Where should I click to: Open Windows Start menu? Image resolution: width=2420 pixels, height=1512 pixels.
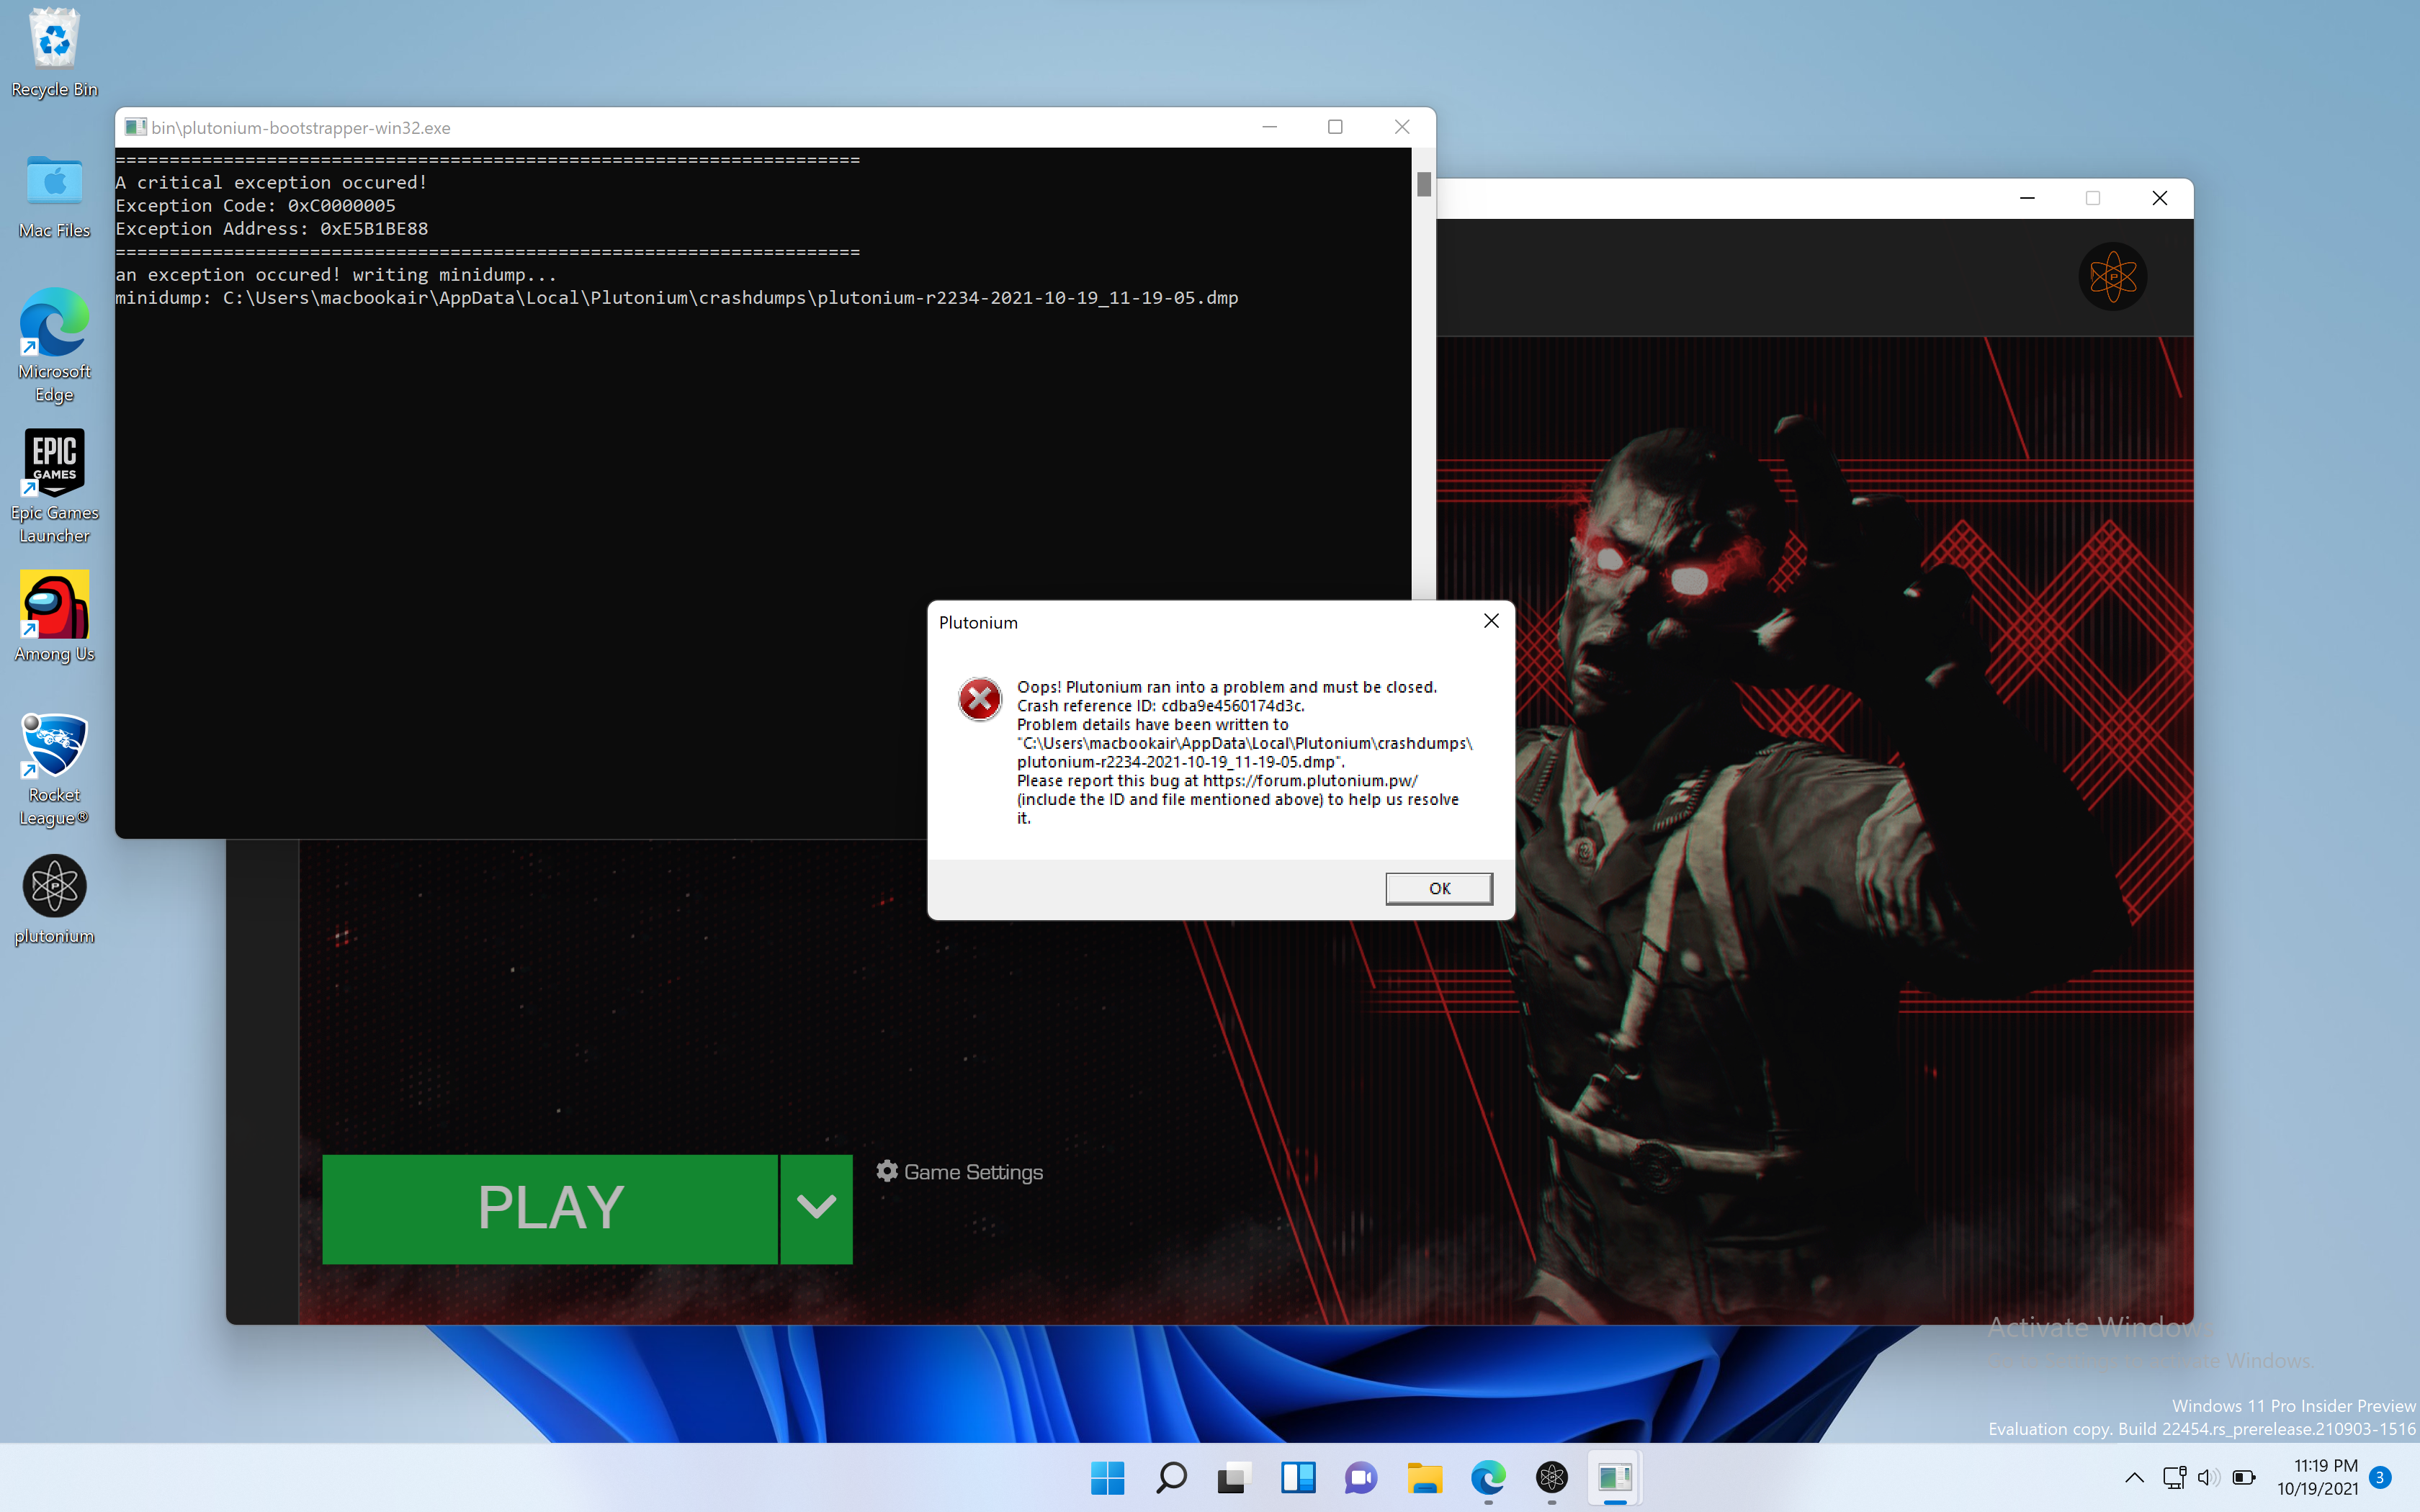[1107, 1477]
